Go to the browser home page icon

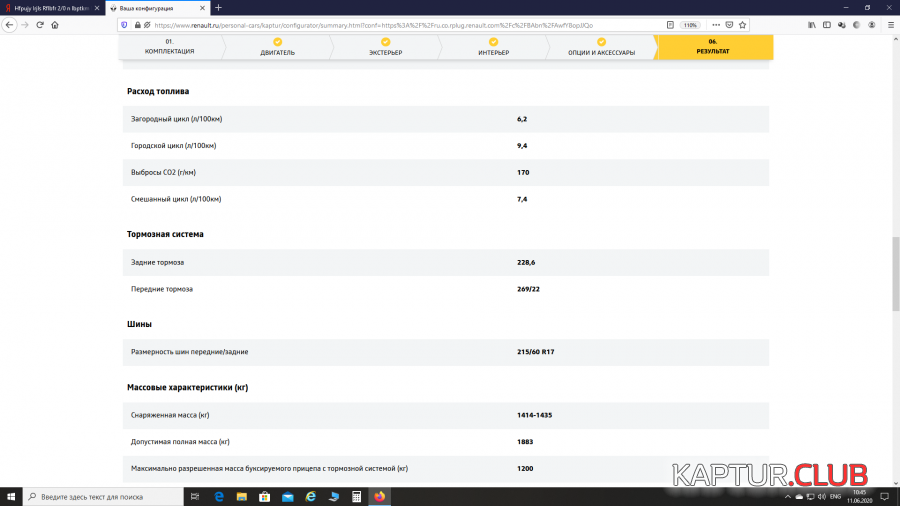[55, 24]
